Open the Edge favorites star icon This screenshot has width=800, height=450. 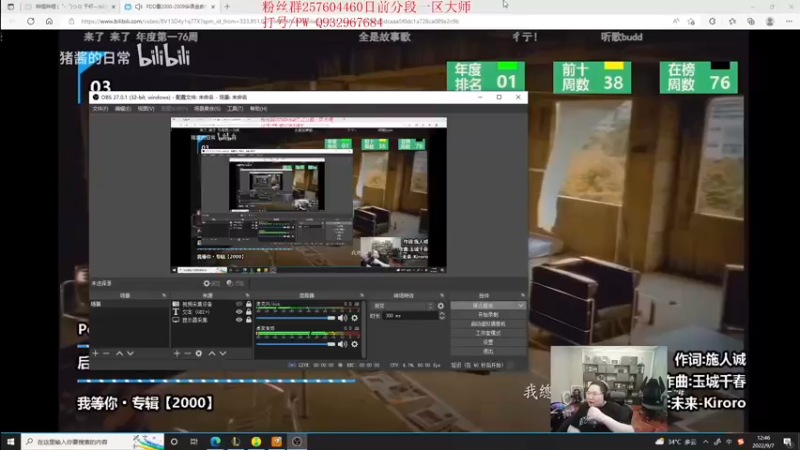[x=732, y=21]
